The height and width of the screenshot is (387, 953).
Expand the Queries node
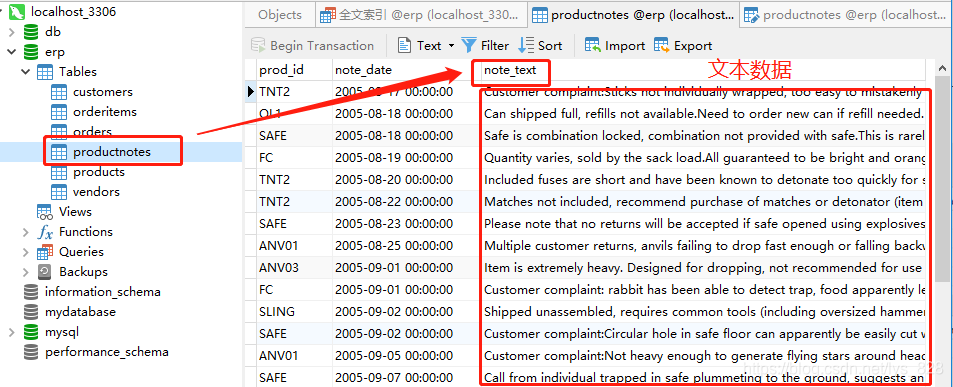26,252
